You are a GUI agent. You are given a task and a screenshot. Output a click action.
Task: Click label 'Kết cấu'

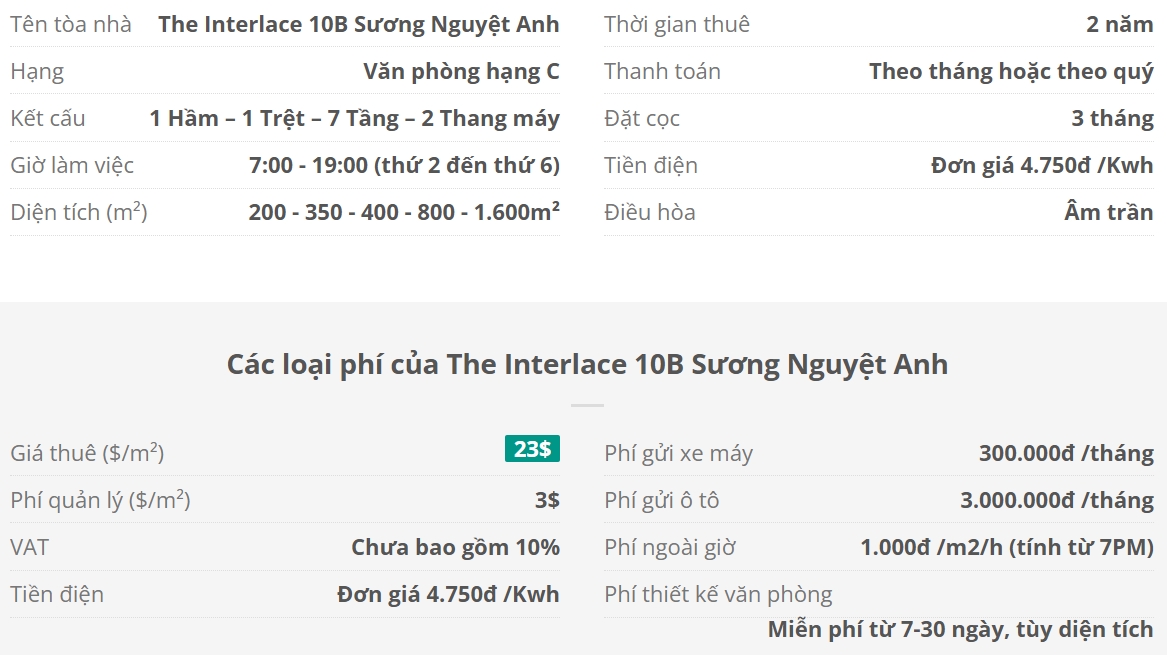pos(48,118)
